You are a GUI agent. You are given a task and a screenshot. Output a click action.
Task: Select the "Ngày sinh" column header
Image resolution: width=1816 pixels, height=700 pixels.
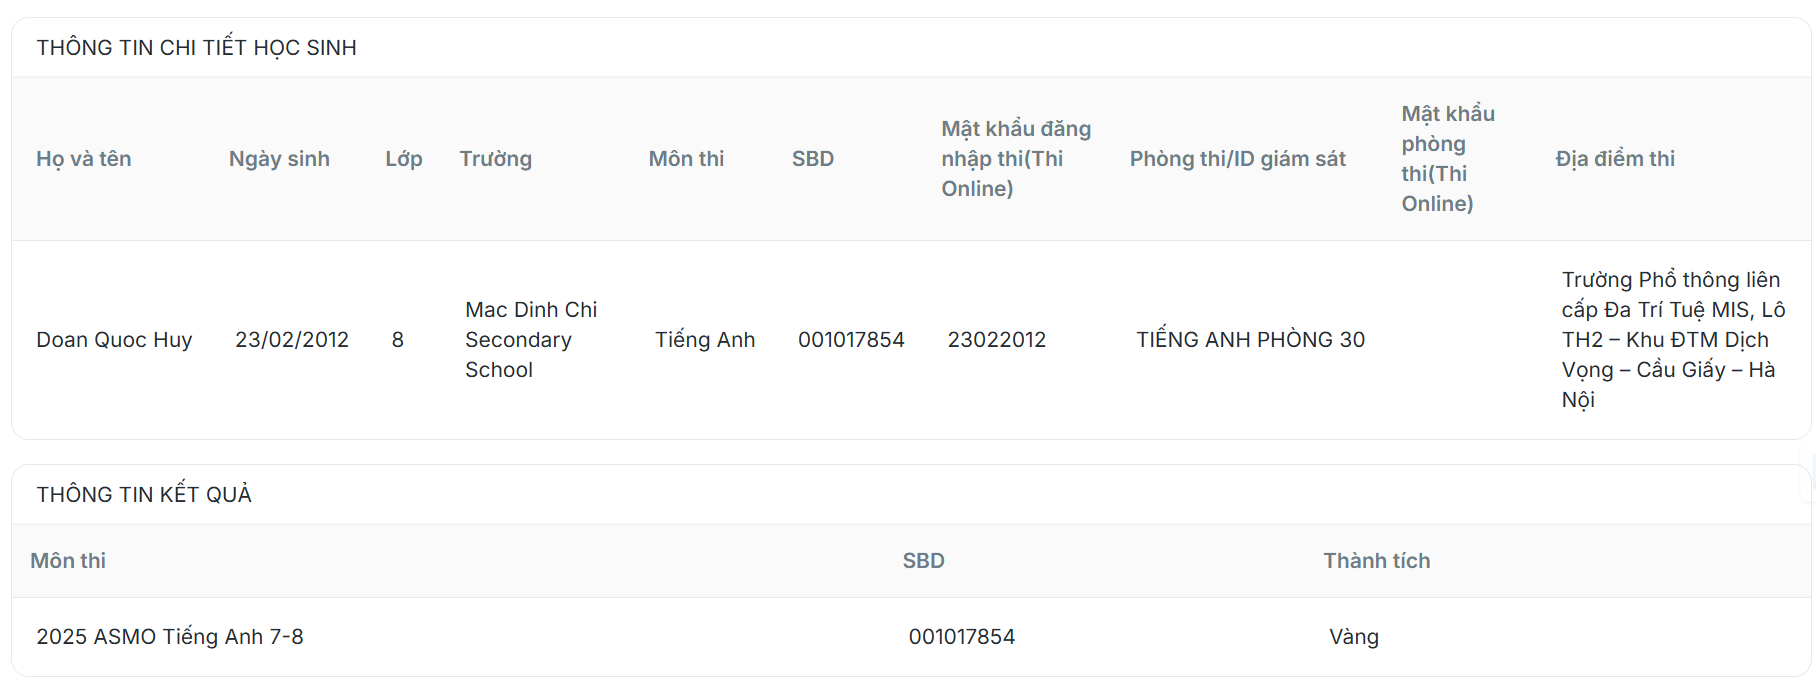279,159
